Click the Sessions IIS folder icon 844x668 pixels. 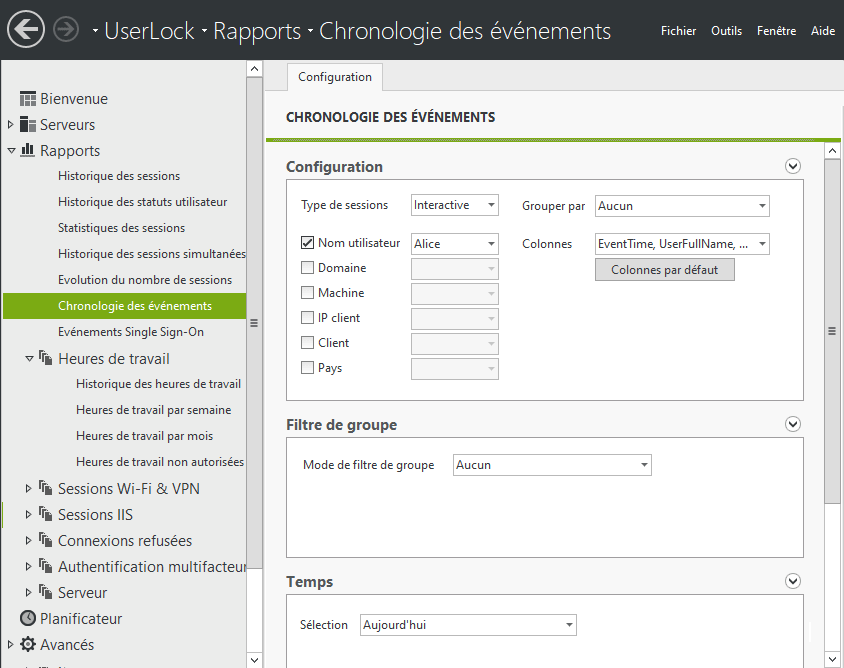46,514
